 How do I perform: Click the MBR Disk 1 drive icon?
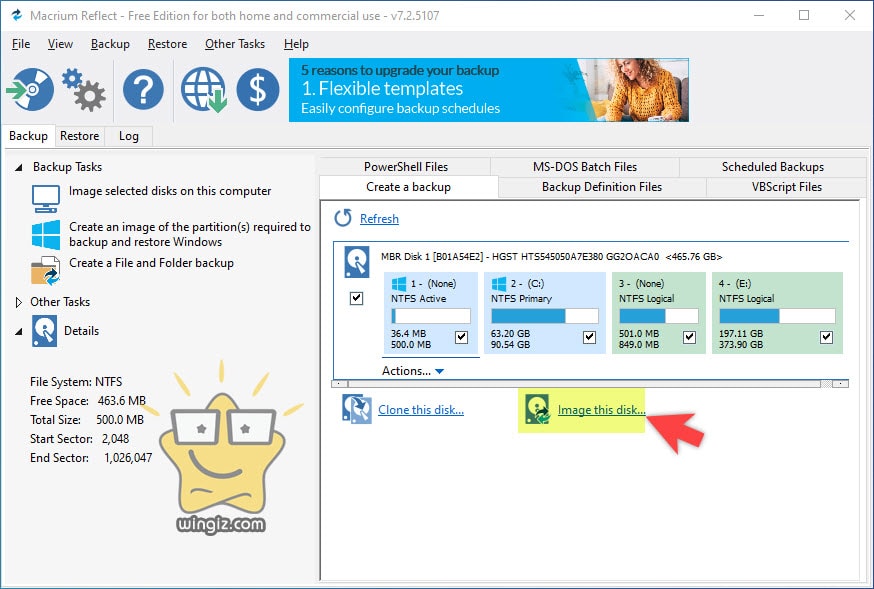[x=357, y=262]
